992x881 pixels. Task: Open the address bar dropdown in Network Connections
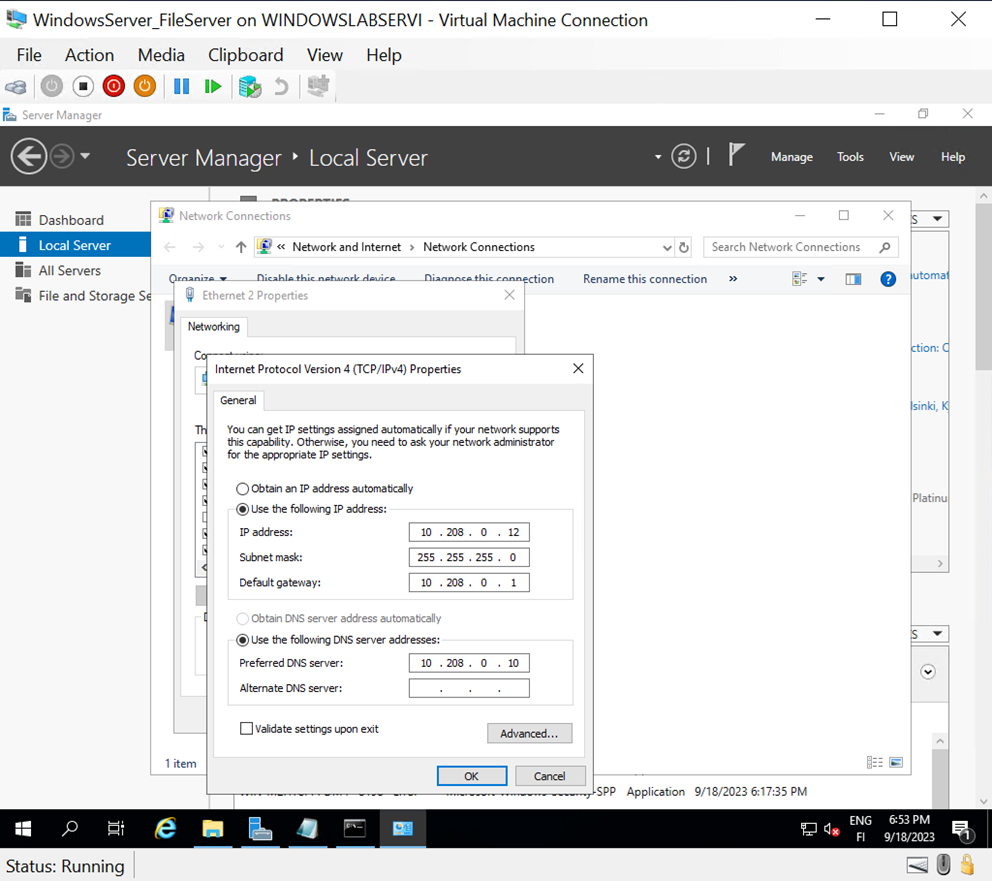pyautogui.click(x=667, y=247)
